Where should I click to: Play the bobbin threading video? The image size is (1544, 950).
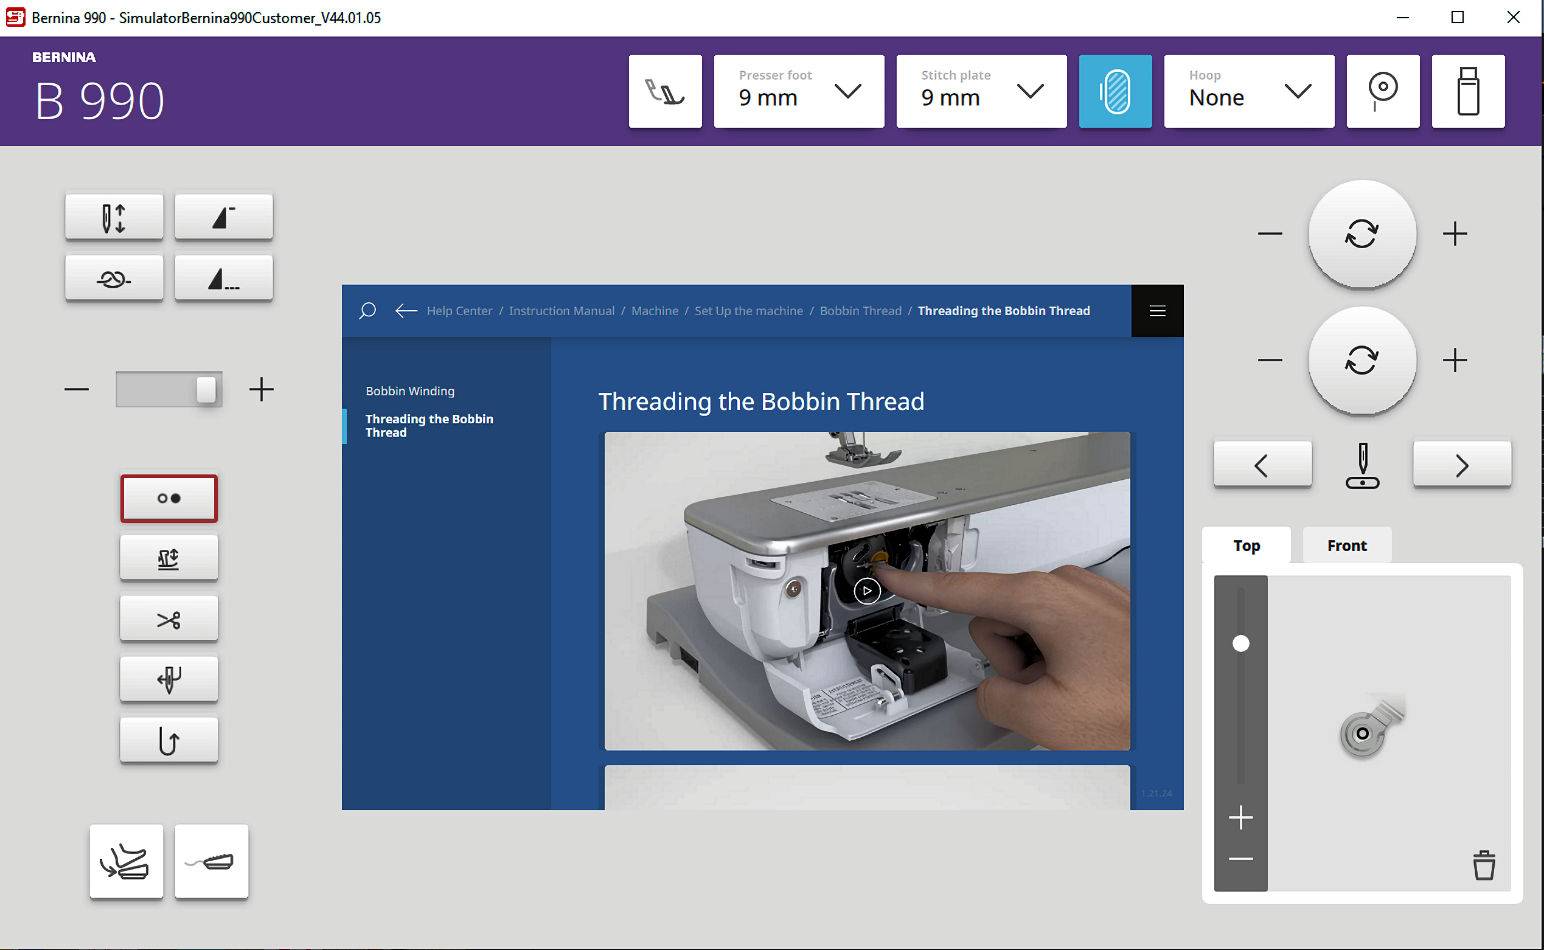pyautogui.click(x=867, y=591)
